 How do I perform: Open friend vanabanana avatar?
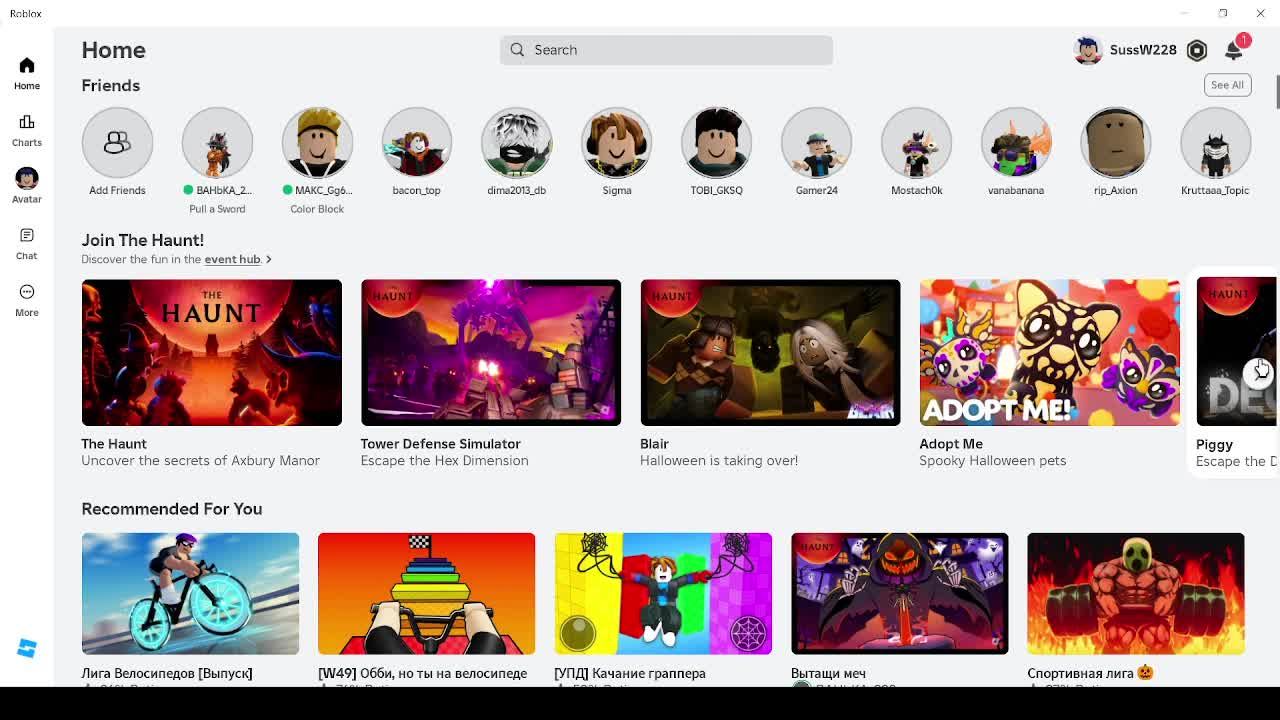point(1016,142)
